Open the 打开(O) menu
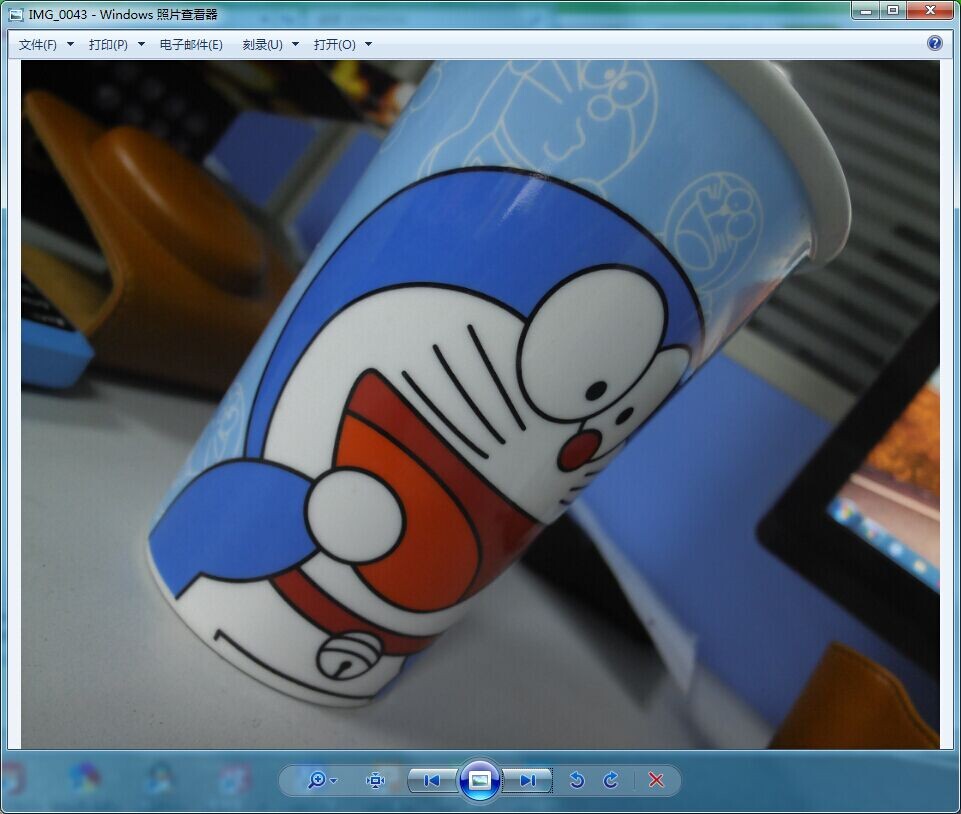This screenshot has width=961, height=814. click(x=335, y=45)
